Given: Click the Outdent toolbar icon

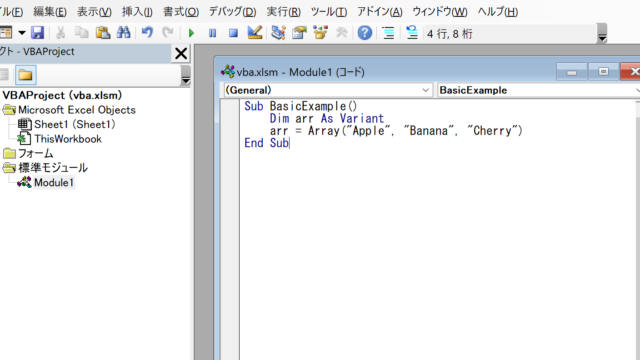Looking at the screenshot, I should [412, 33].
